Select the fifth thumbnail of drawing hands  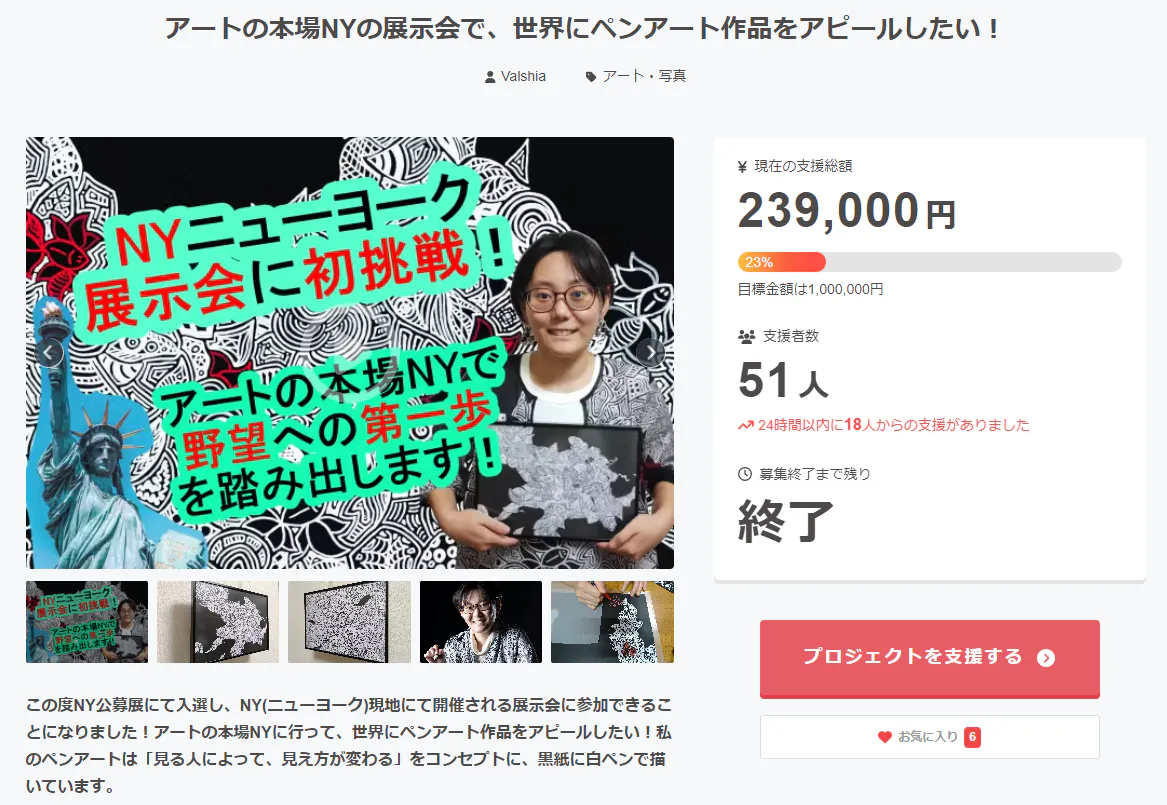[x=612, y=622]
